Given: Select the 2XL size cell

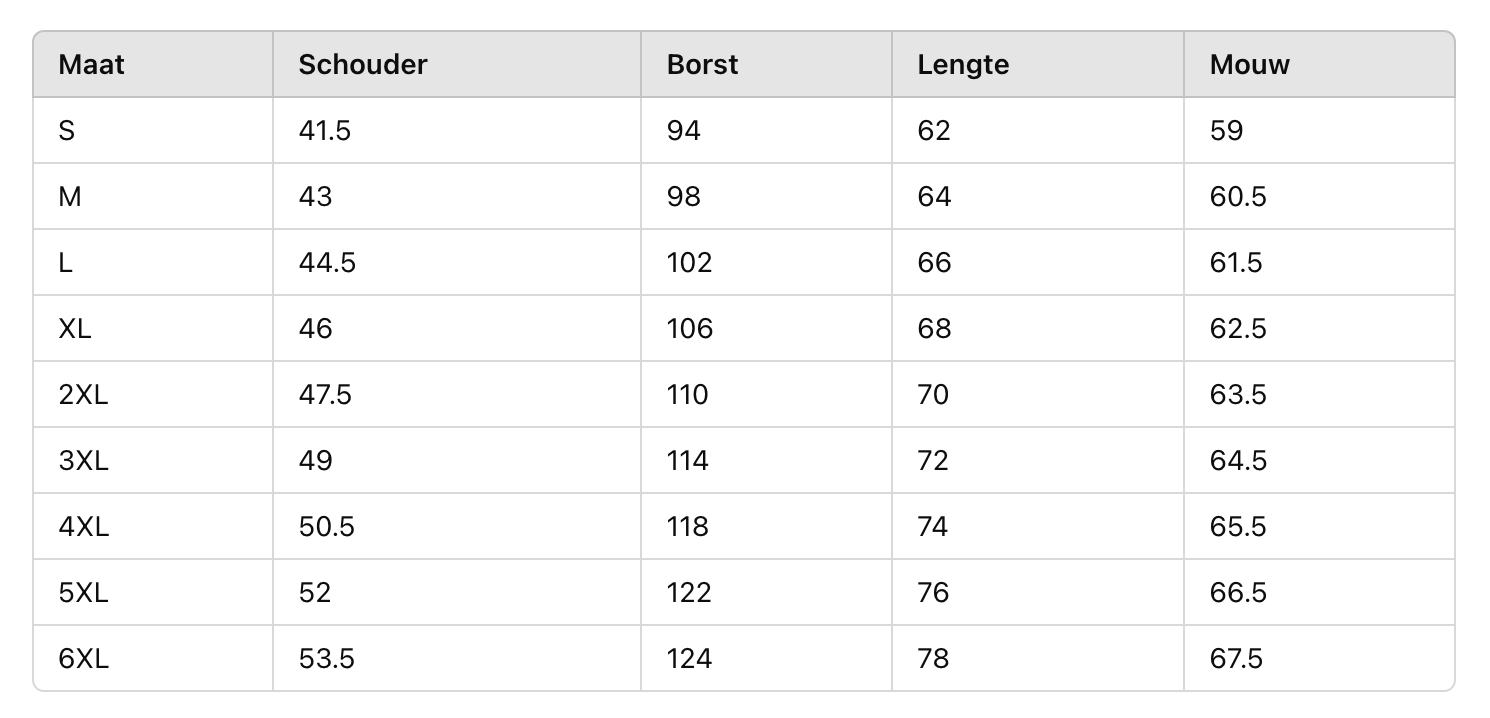Looking at the screenshot, I should click(x=83, y=395).
